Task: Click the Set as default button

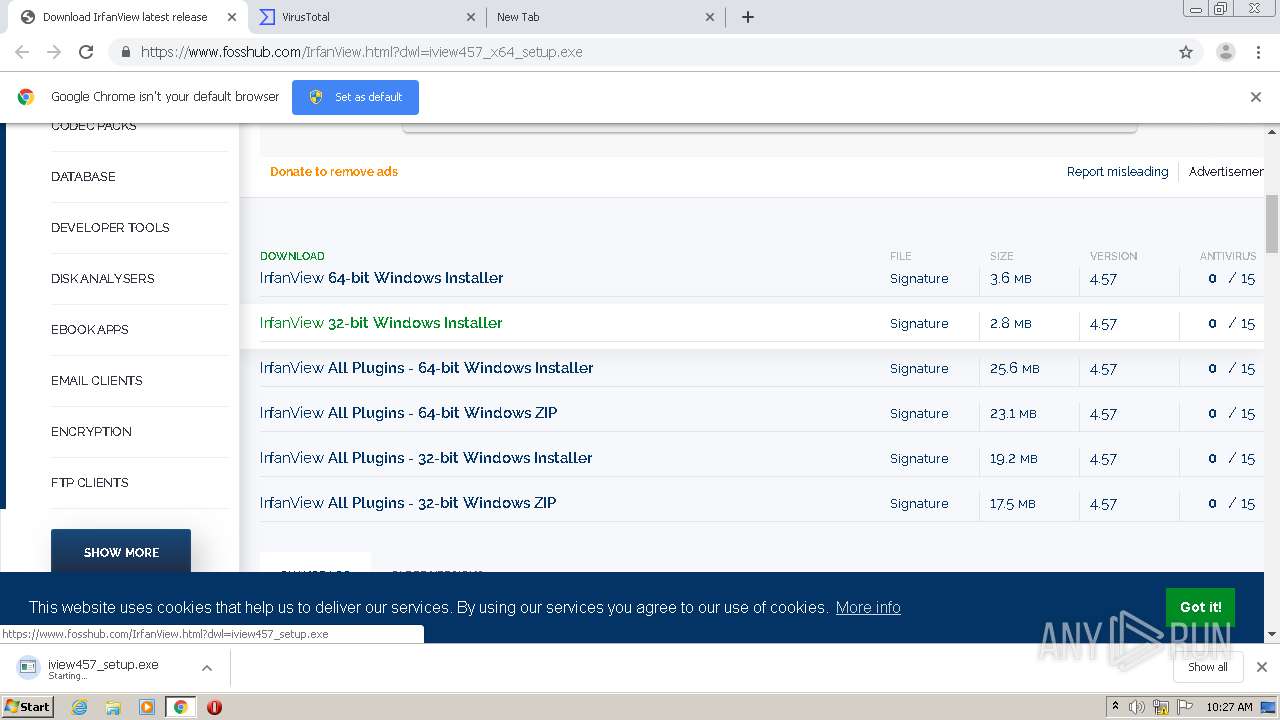Action: click(355, 97)
